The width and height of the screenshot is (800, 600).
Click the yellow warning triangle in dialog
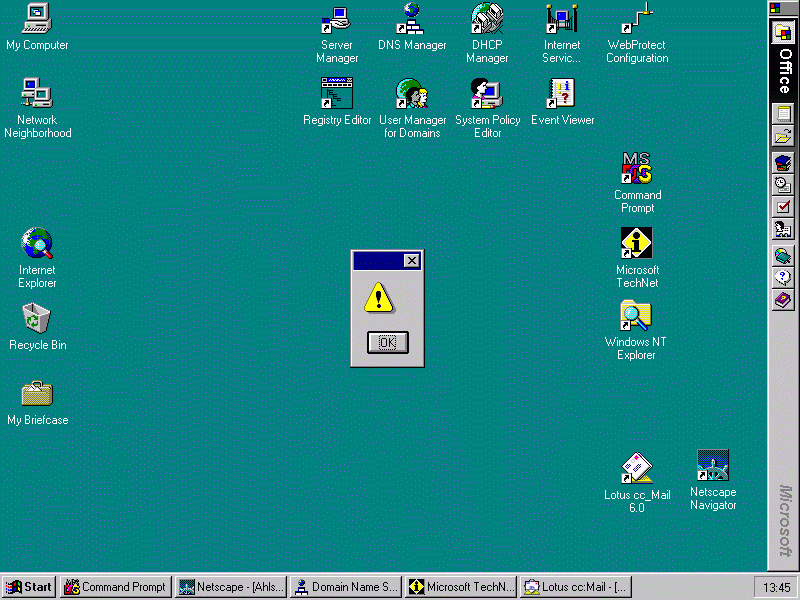(379, 297)
